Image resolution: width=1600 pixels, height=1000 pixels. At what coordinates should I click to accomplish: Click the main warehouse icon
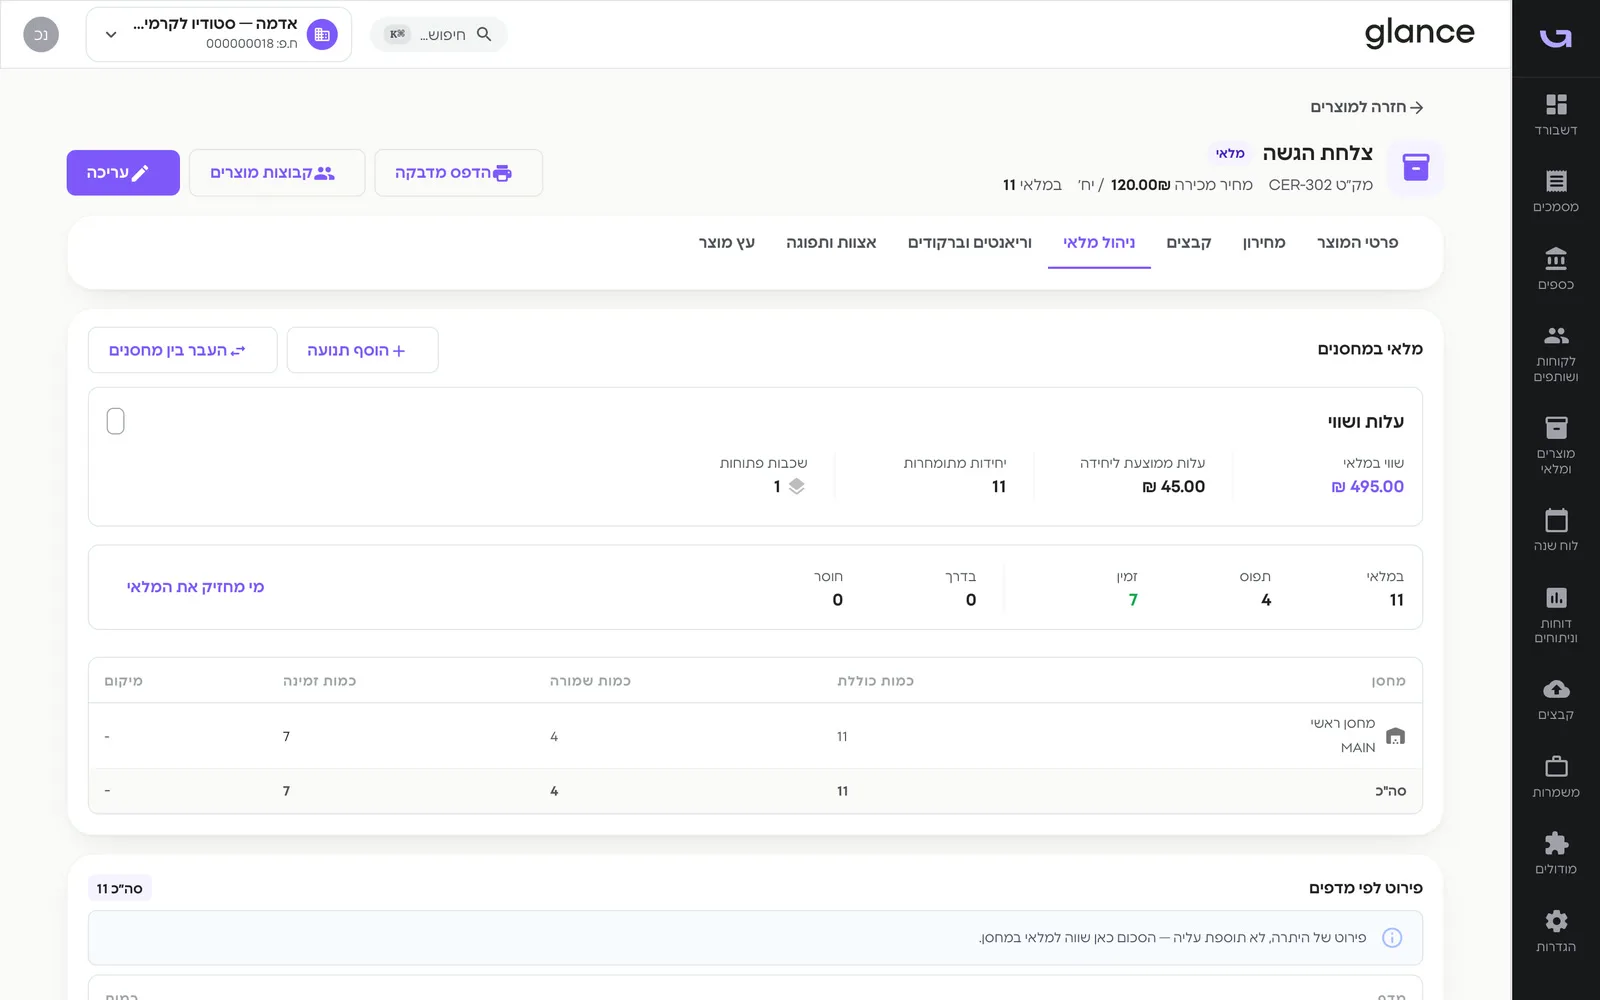tap(1396, 736)
